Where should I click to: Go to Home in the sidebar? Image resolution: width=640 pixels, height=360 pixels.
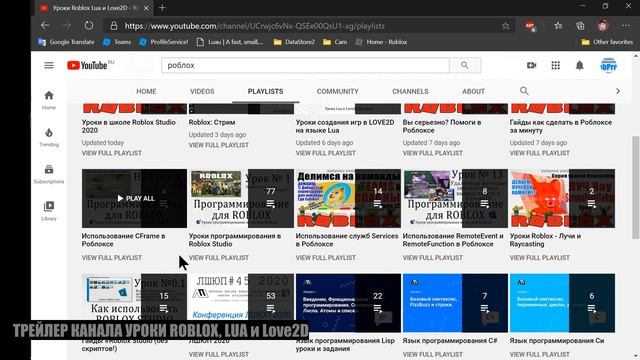[x=49, y=100]
